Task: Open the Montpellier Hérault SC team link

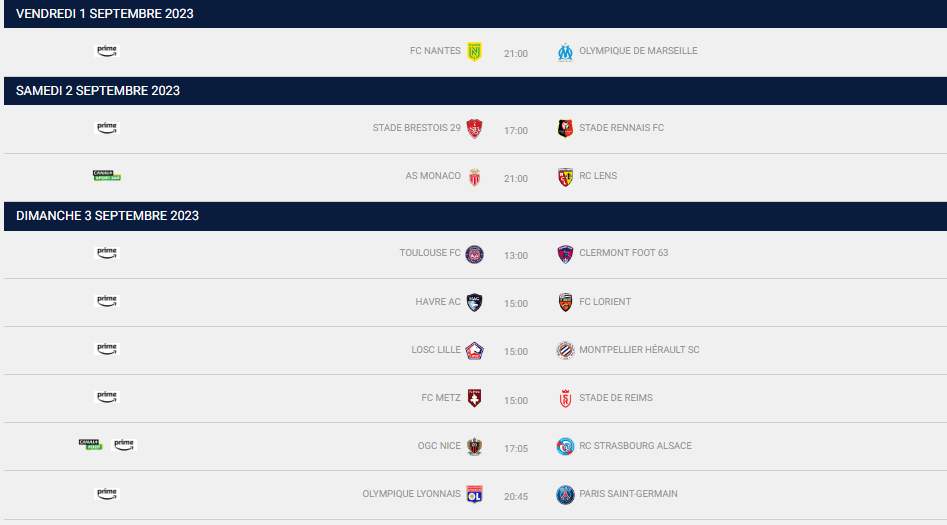Action: click(639, 350)
